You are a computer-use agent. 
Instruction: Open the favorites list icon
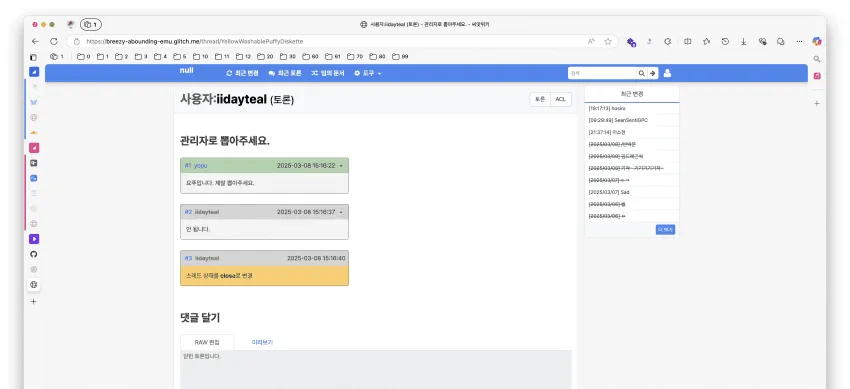tap(706, 41)
